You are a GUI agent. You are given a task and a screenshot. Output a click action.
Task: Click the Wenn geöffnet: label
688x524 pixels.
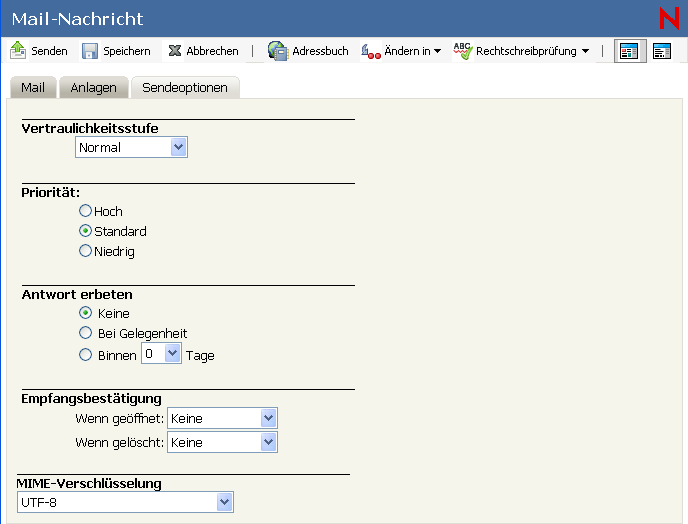tap(119, 419)
